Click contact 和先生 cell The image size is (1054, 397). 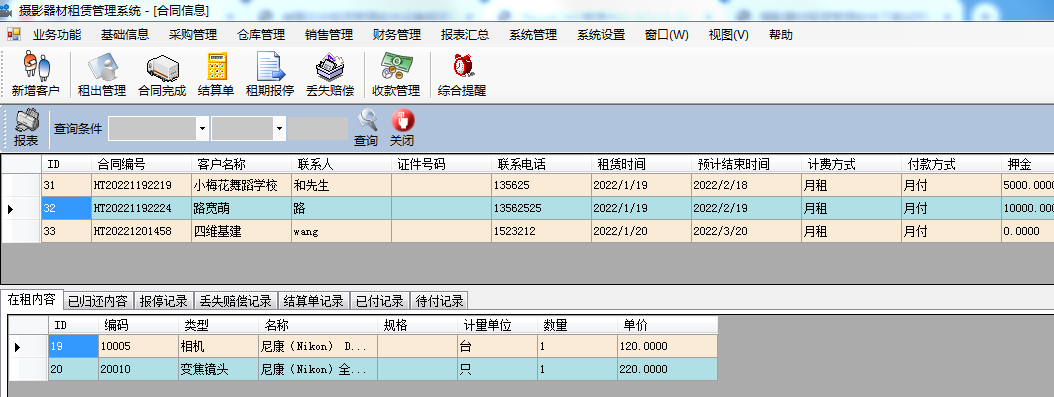341,185
